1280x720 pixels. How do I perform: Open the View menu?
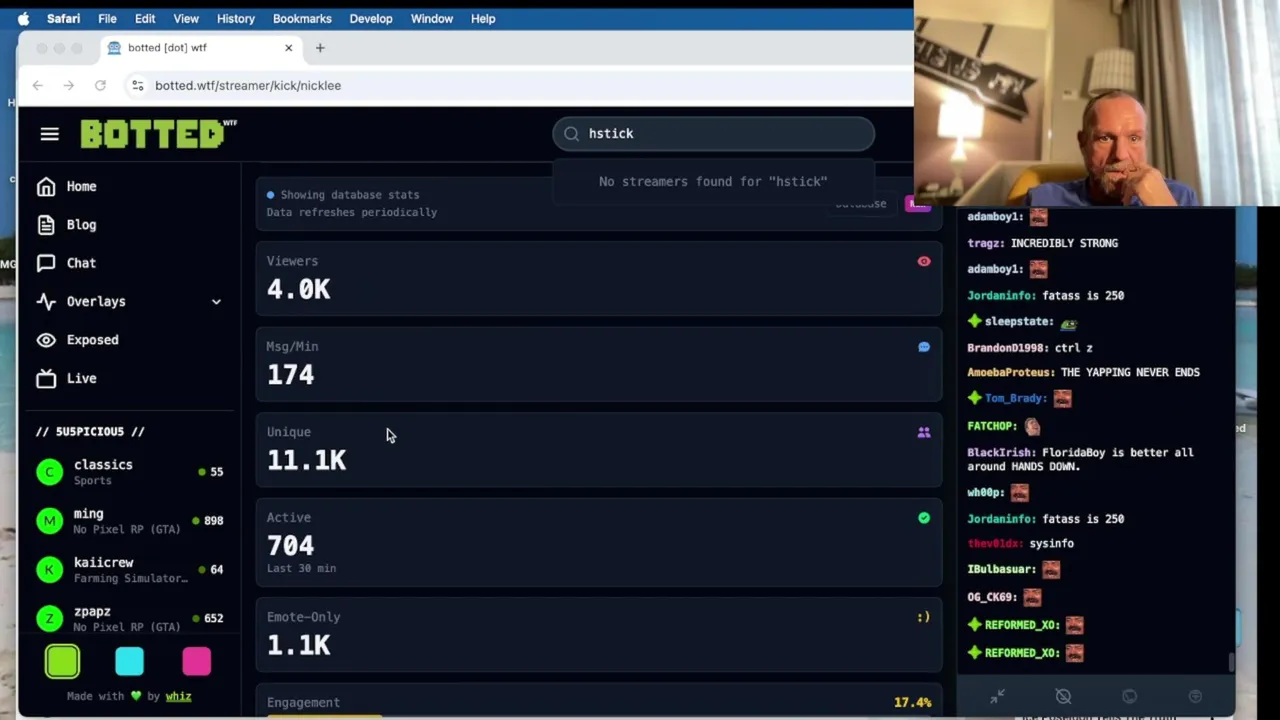tap(186, 18)
